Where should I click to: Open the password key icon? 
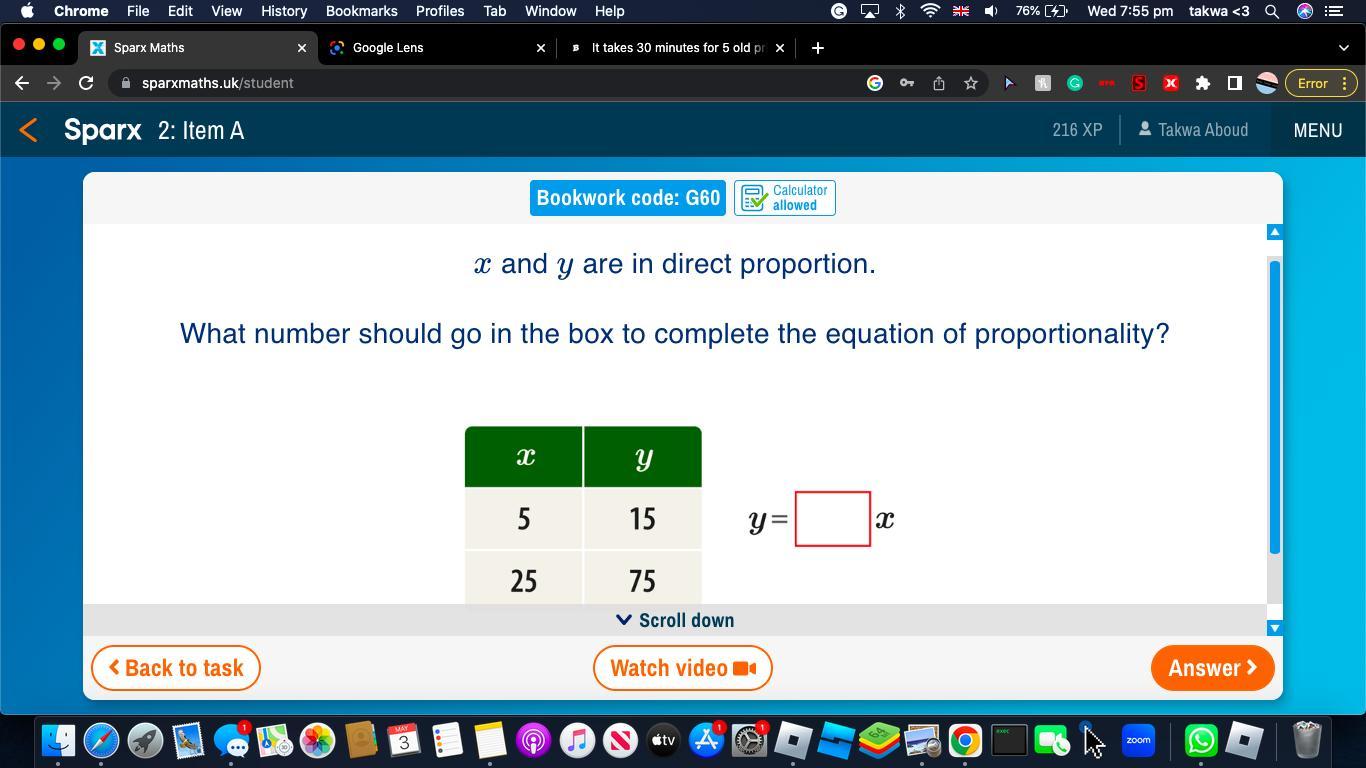pos(906,83)
